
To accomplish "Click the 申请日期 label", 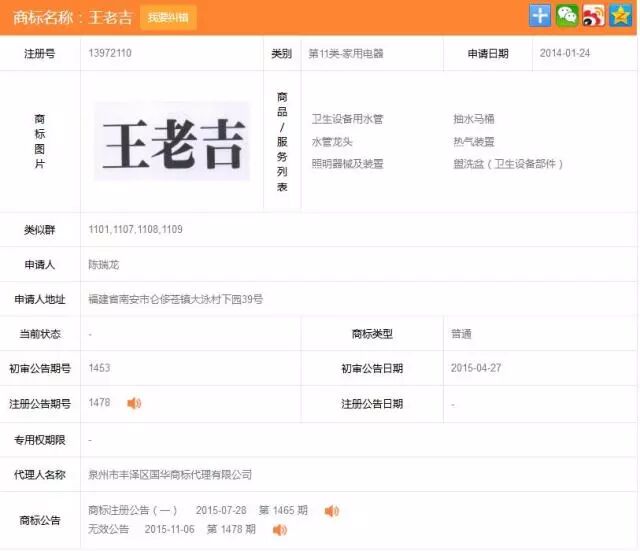I will pyautogui.click(x=488, y=53).
